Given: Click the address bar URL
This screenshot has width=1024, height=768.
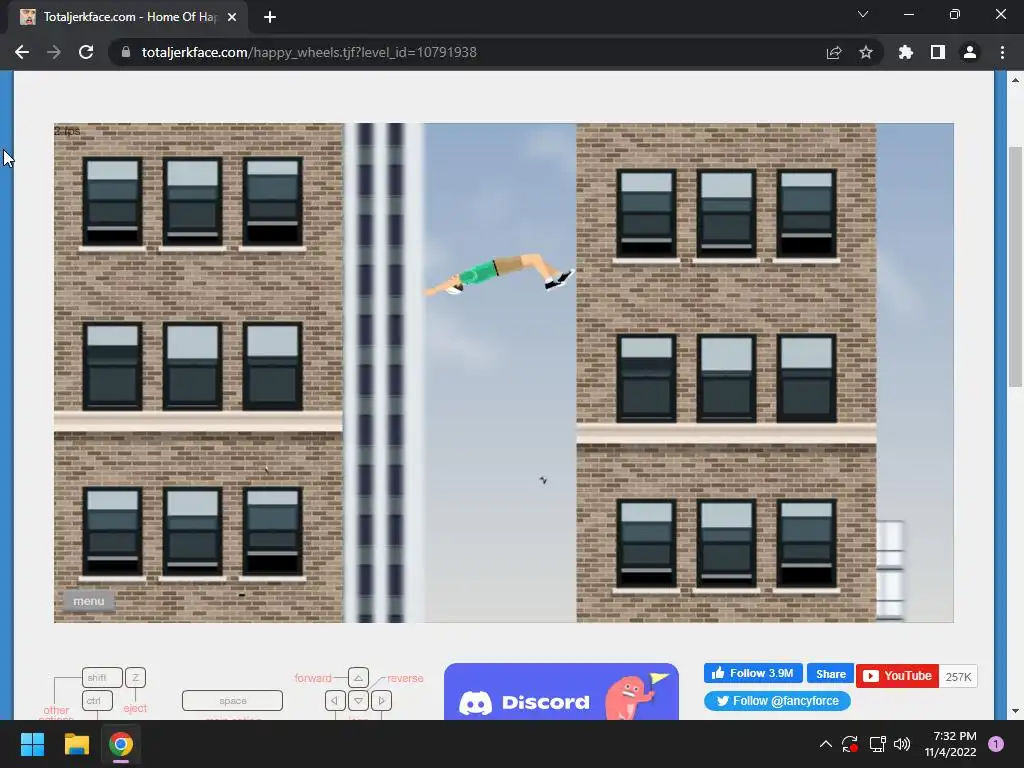Looking at the screenshot, I should (x=309, y=52).
